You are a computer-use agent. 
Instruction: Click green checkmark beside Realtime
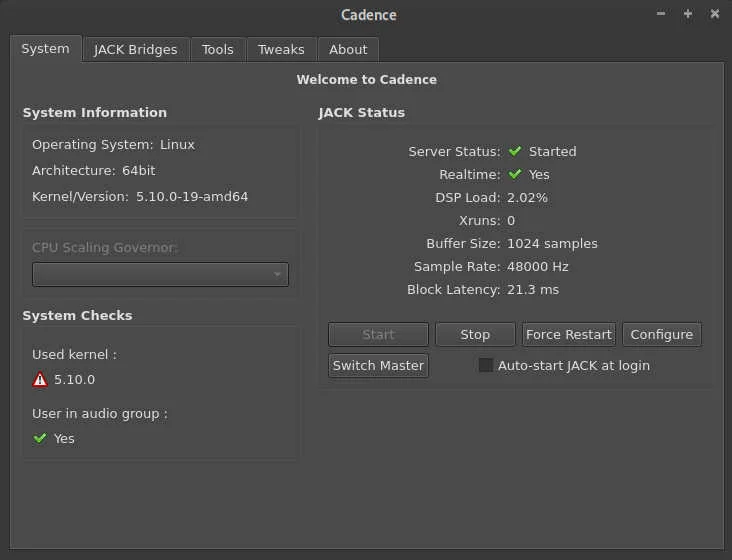pos(515,174)
